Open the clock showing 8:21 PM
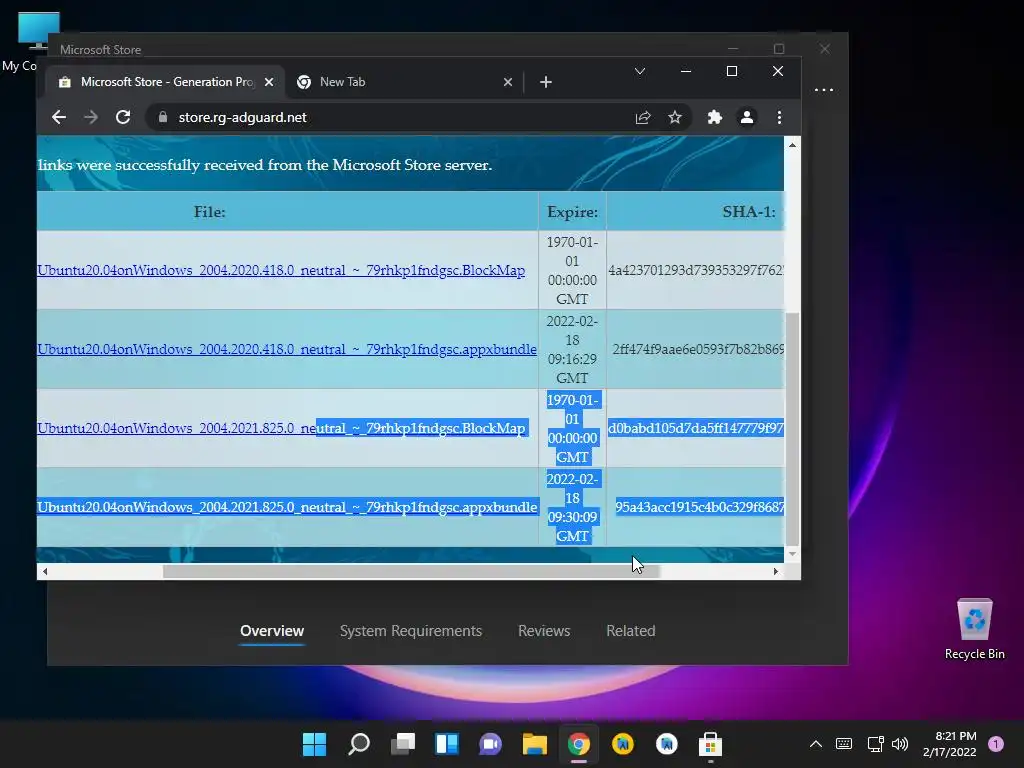 tap(950, 744)
